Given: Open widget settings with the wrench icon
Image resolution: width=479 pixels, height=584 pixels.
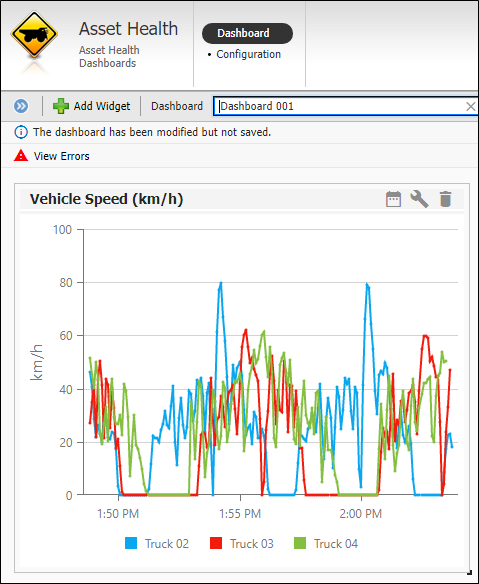Looking at the screenshot, I should (419, 199).
